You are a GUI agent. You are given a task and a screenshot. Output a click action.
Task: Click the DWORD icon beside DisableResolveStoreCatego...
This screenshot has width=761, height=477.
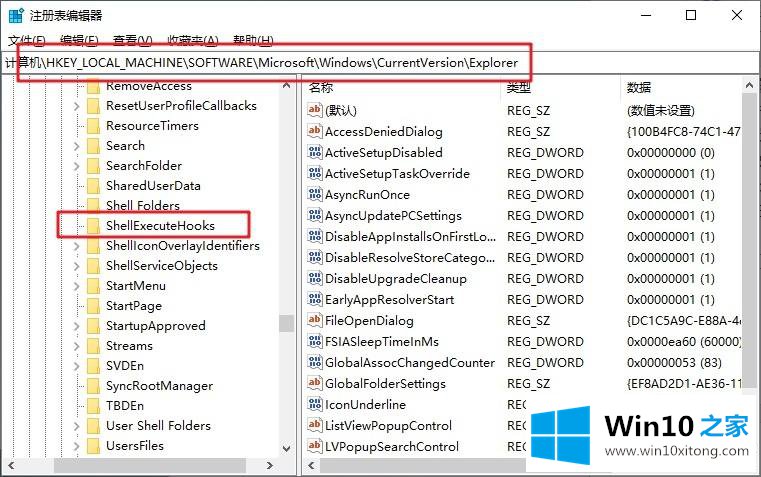tap(314, 257)
